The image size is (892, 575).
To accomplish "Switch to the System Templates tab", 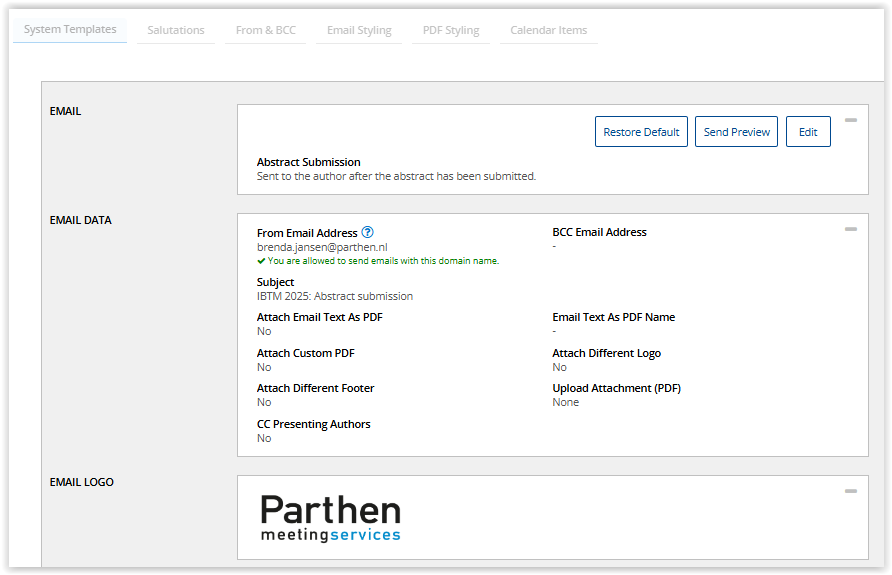I will tap(70, 30).
